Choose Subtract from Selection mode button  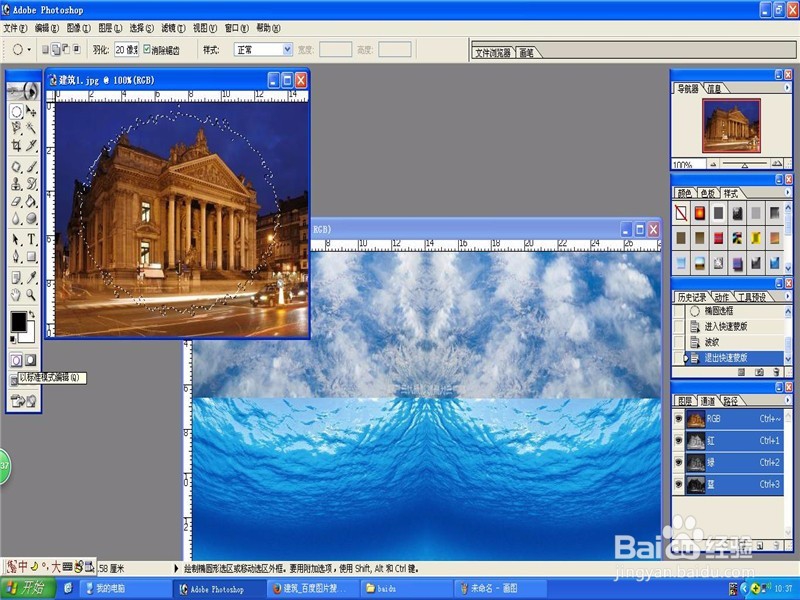pyautogui.click(x=66, y=49)
